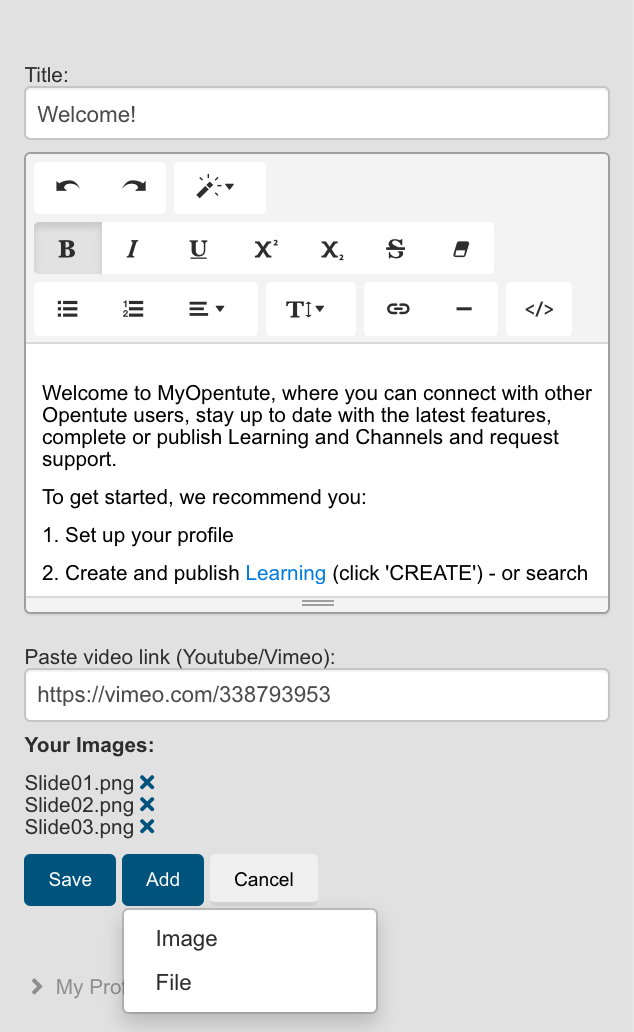Toggle strikethrough formatting

click(396, 248)
